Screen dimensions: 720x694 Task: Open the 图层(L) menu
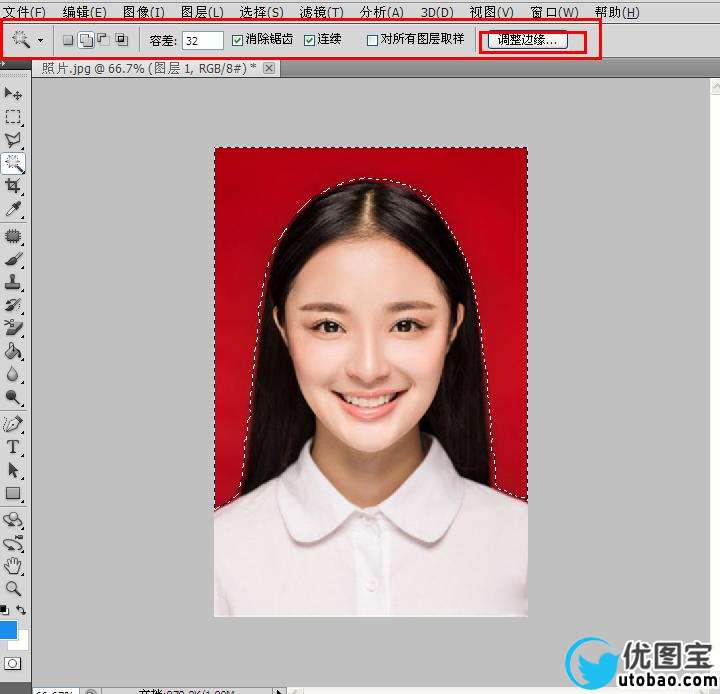coord(202,12)
